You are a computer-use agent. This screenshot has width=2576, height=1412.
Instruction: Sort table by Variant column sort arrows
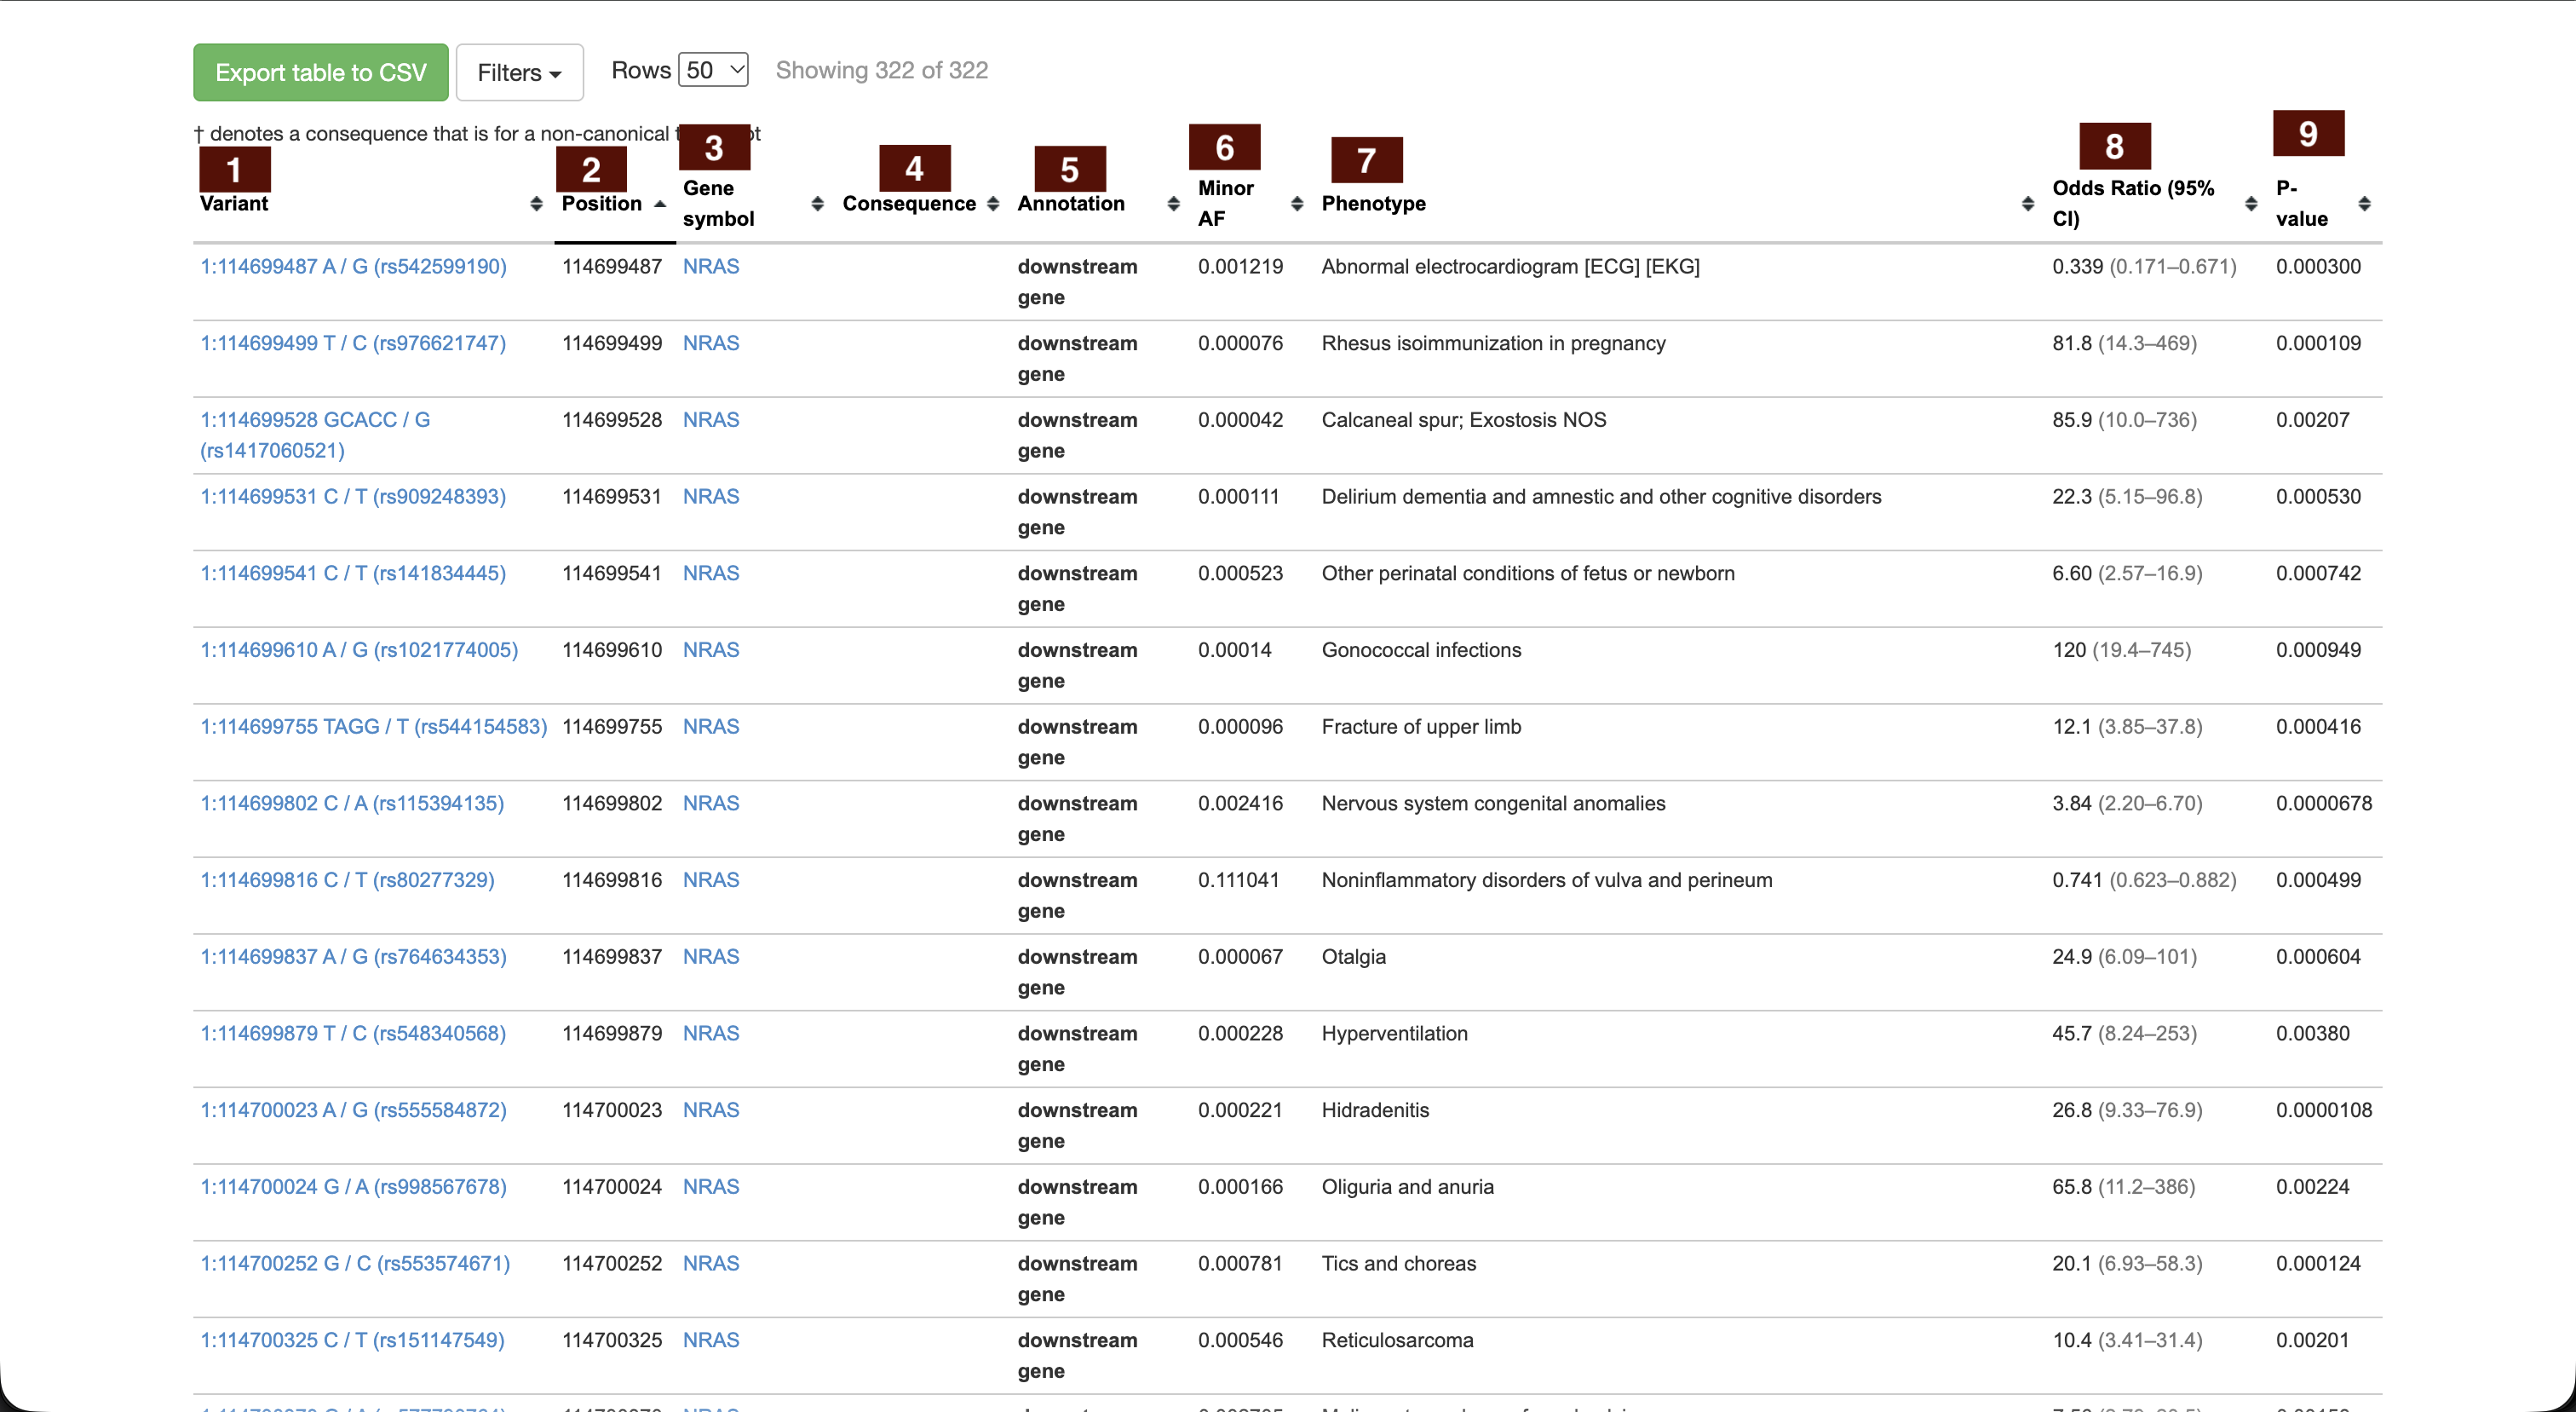pos(536,204)
